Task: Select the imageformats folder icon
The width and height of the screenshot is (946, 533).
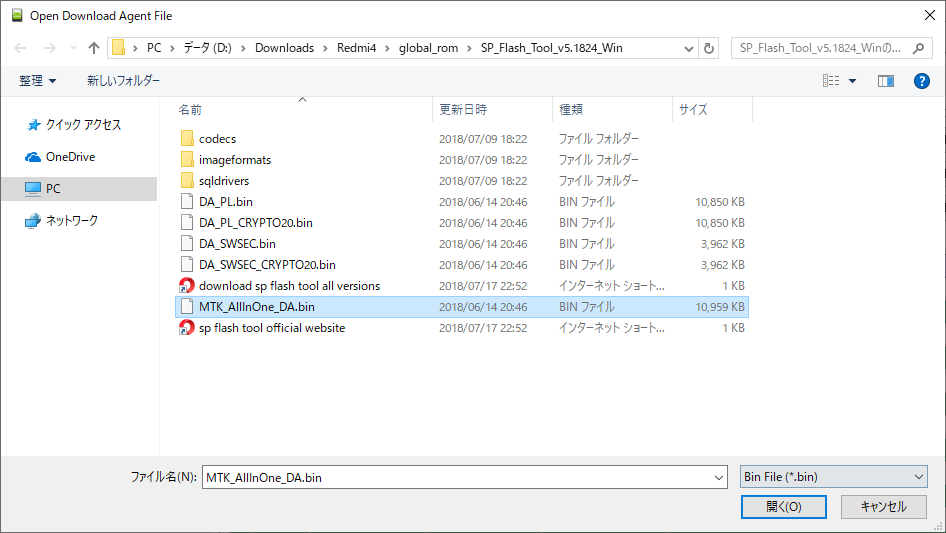Action: click(187, 160)
